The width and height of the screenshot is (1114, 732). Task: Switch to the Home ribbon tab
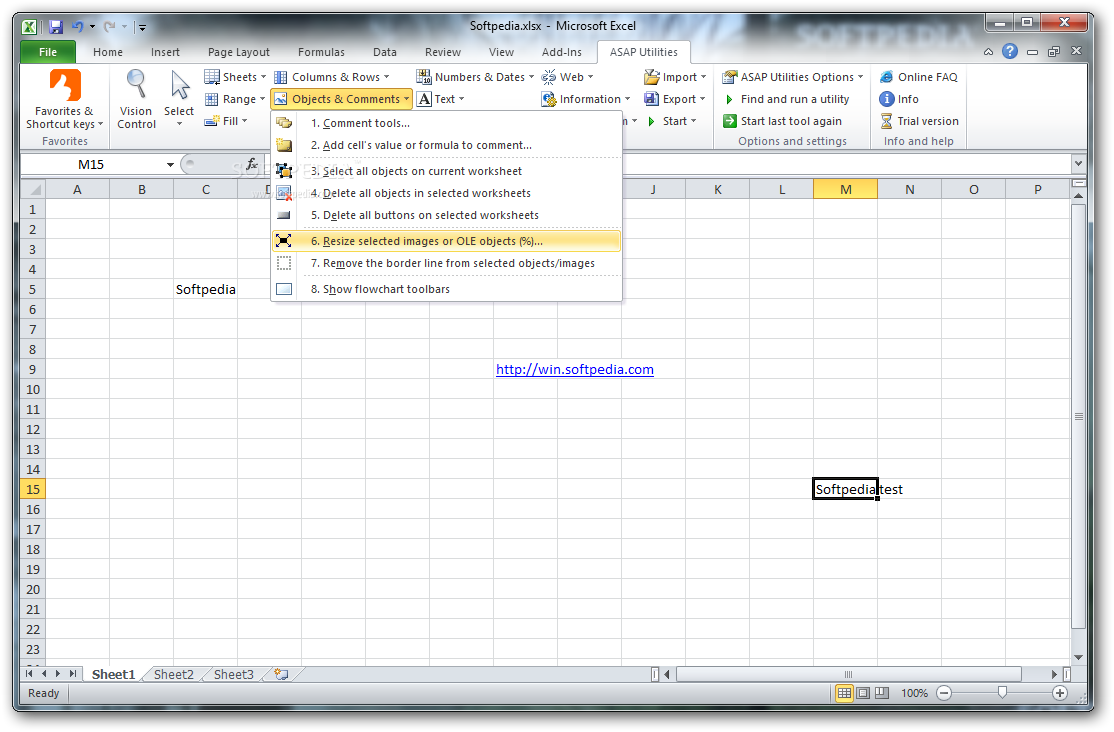pyautogui.click(x=108, y=52)
